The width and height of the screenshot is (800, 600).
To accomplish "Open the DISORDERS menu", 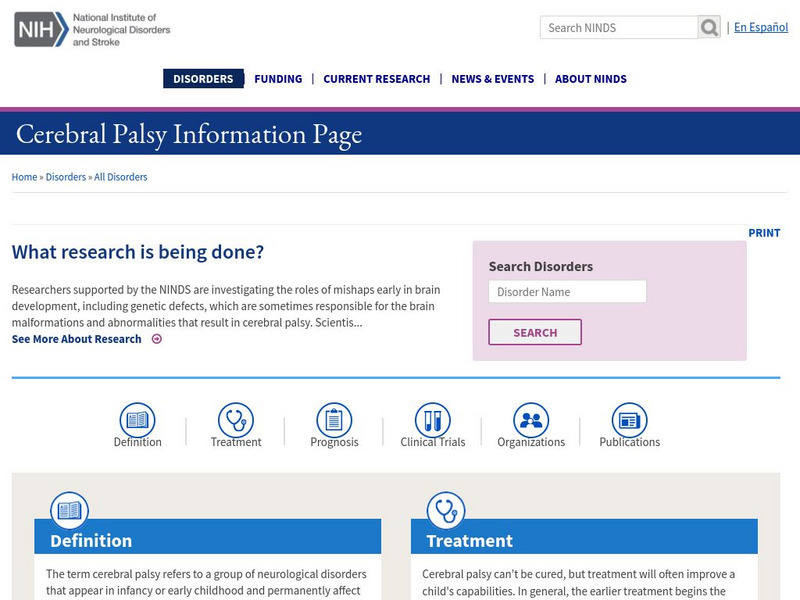I will 203,78.
